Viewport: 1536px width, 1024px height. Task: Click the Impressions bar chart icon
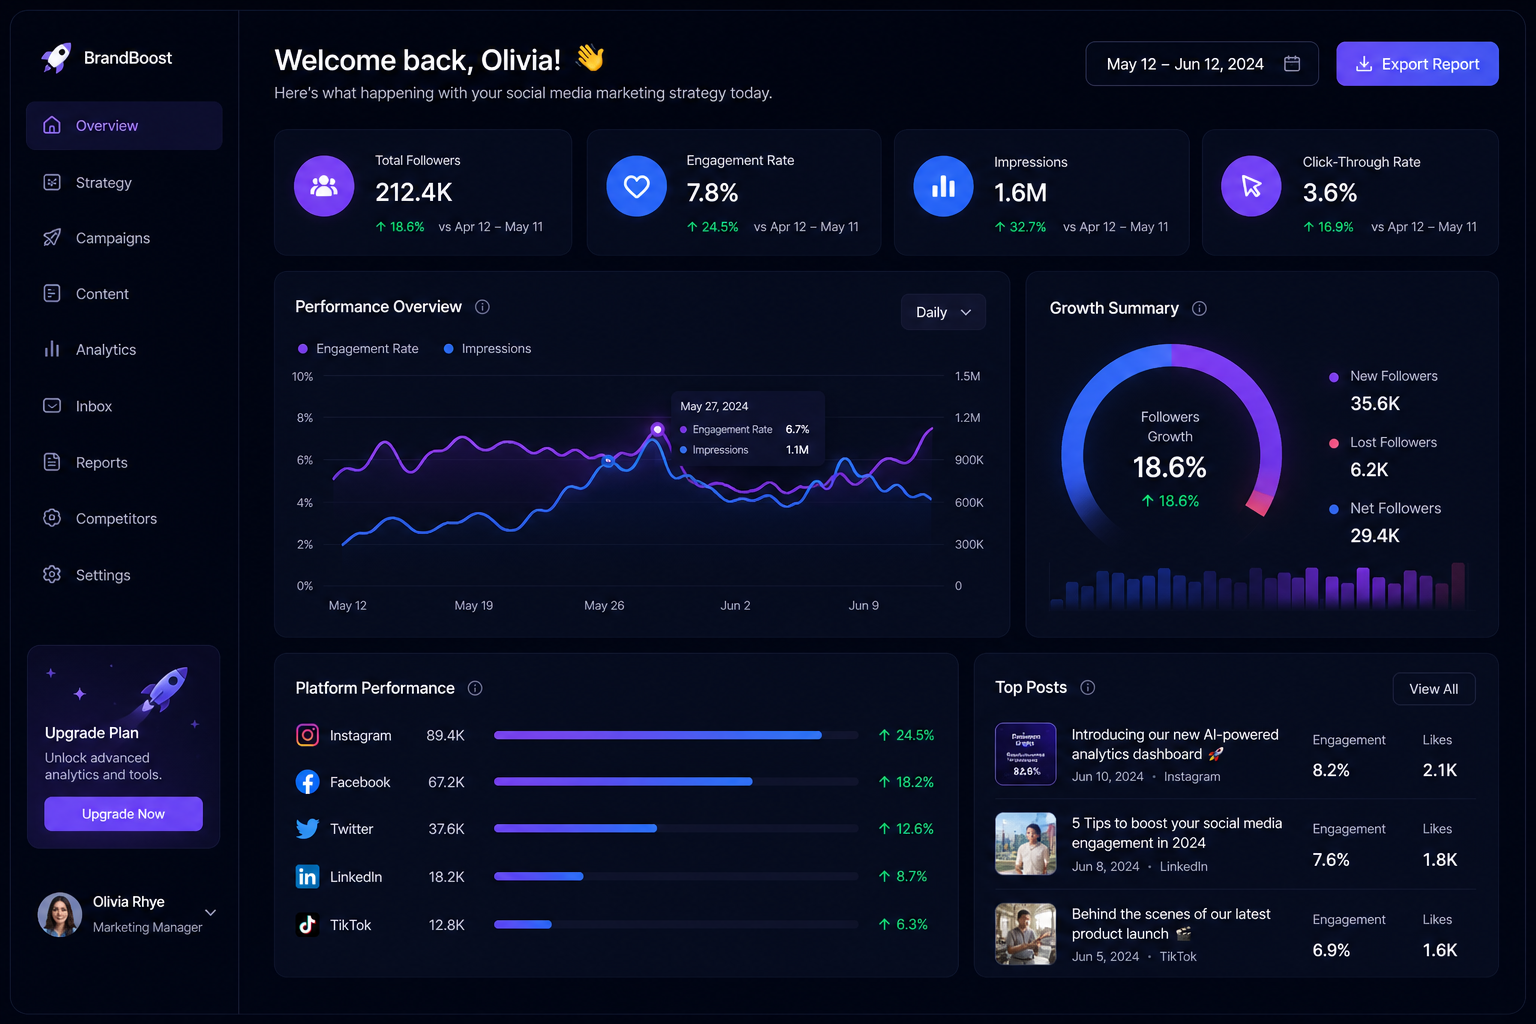[943, 186]
